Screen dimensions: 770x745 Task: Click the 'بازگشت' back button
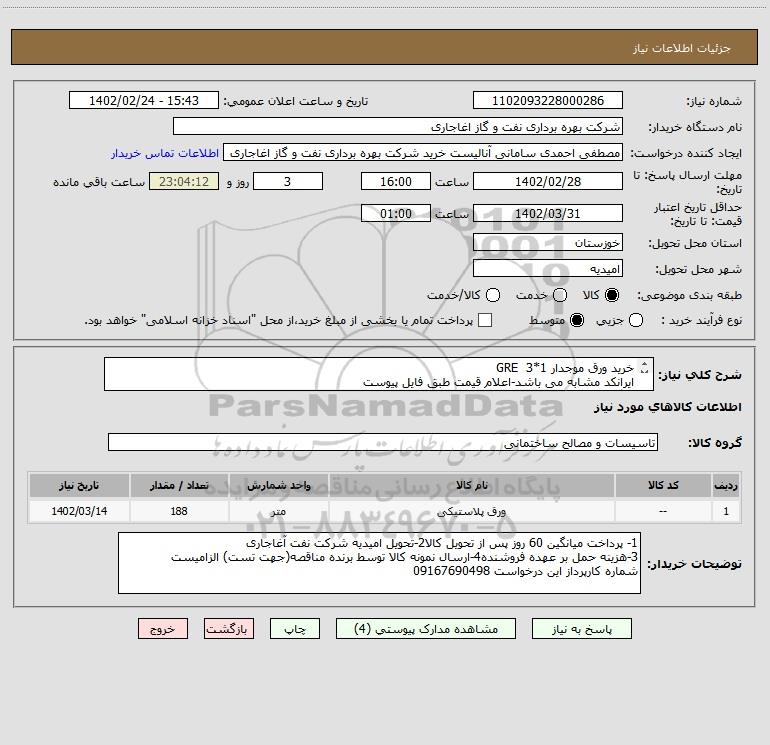pos(229,629)
